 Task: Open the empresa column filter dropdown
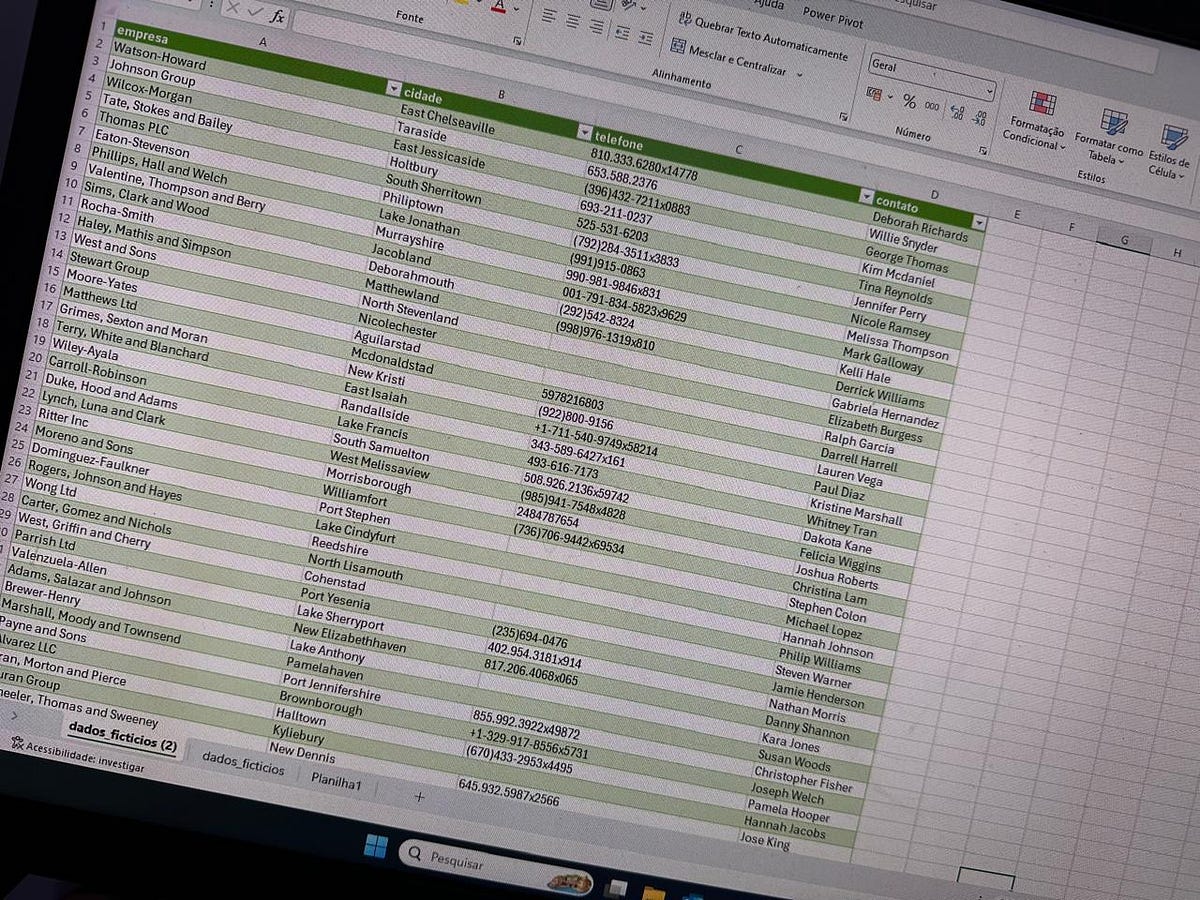[x=394, y=89]
